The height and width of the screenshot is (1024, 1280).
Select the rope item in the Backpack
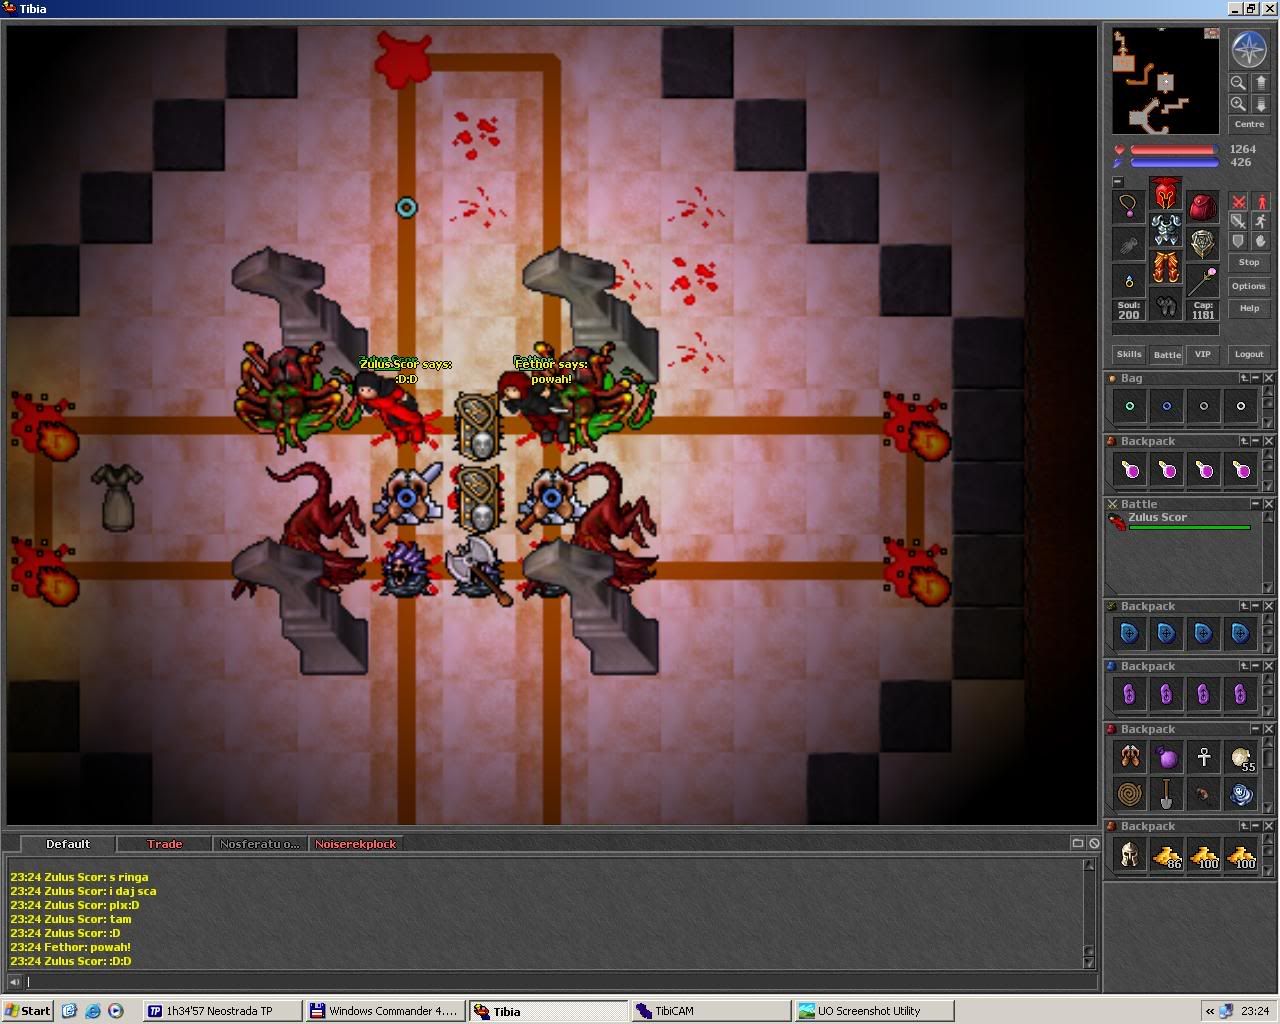click(x=1129, y=794)
